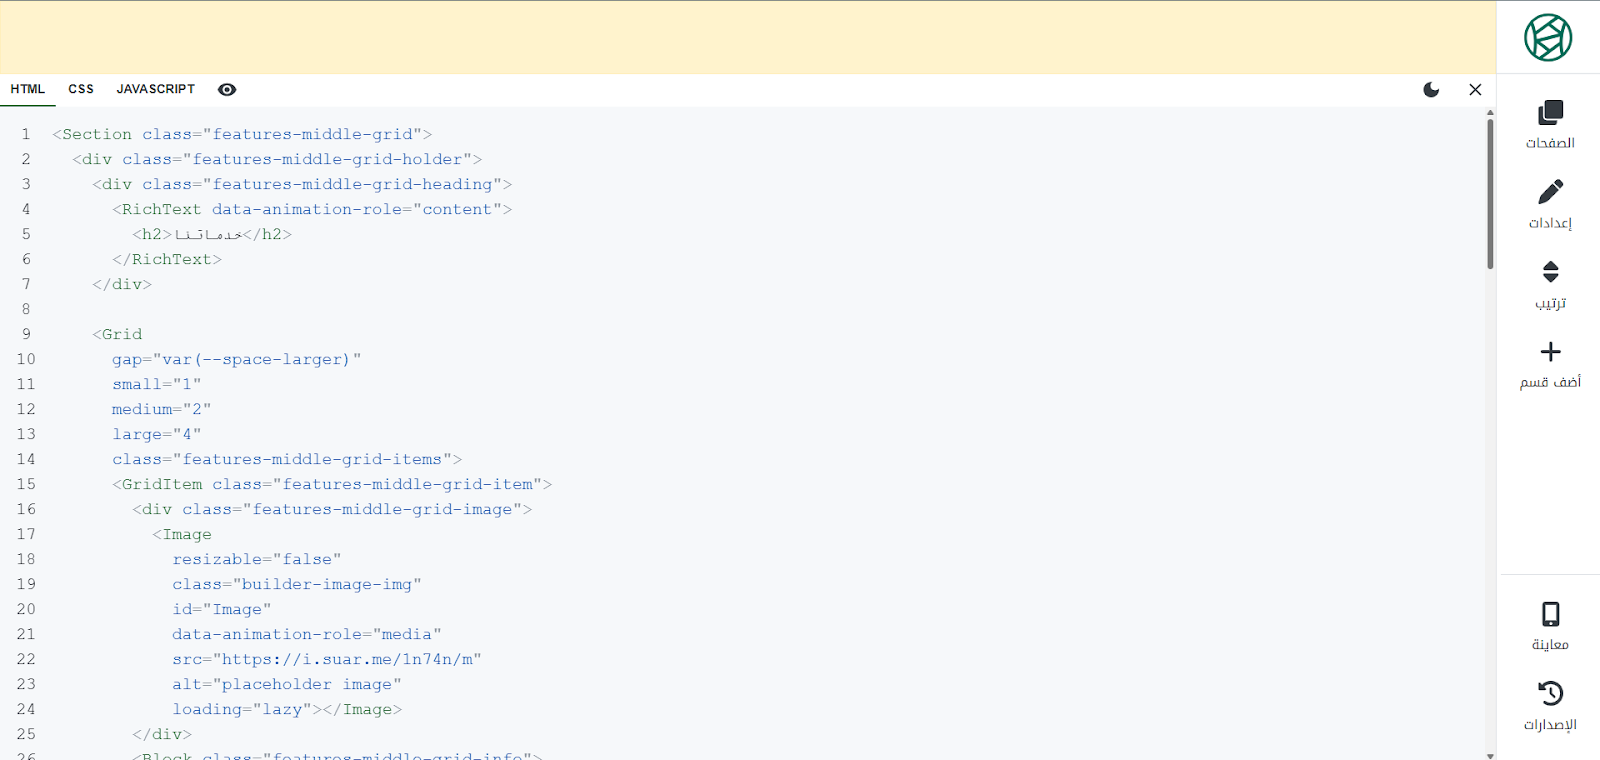
Task: Click the h2 heading text on line 5
Action: [208, 235]
